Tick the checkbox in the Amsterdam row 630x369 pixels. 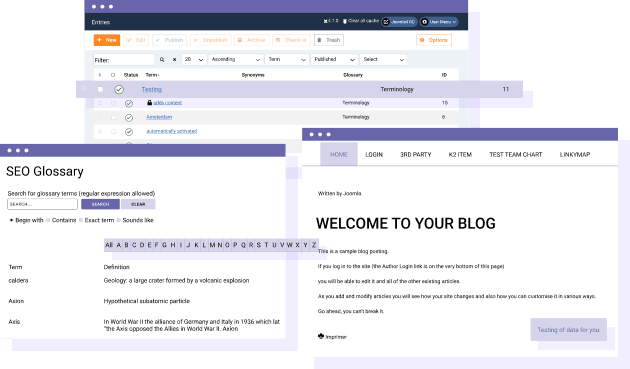tap(113, 117)
